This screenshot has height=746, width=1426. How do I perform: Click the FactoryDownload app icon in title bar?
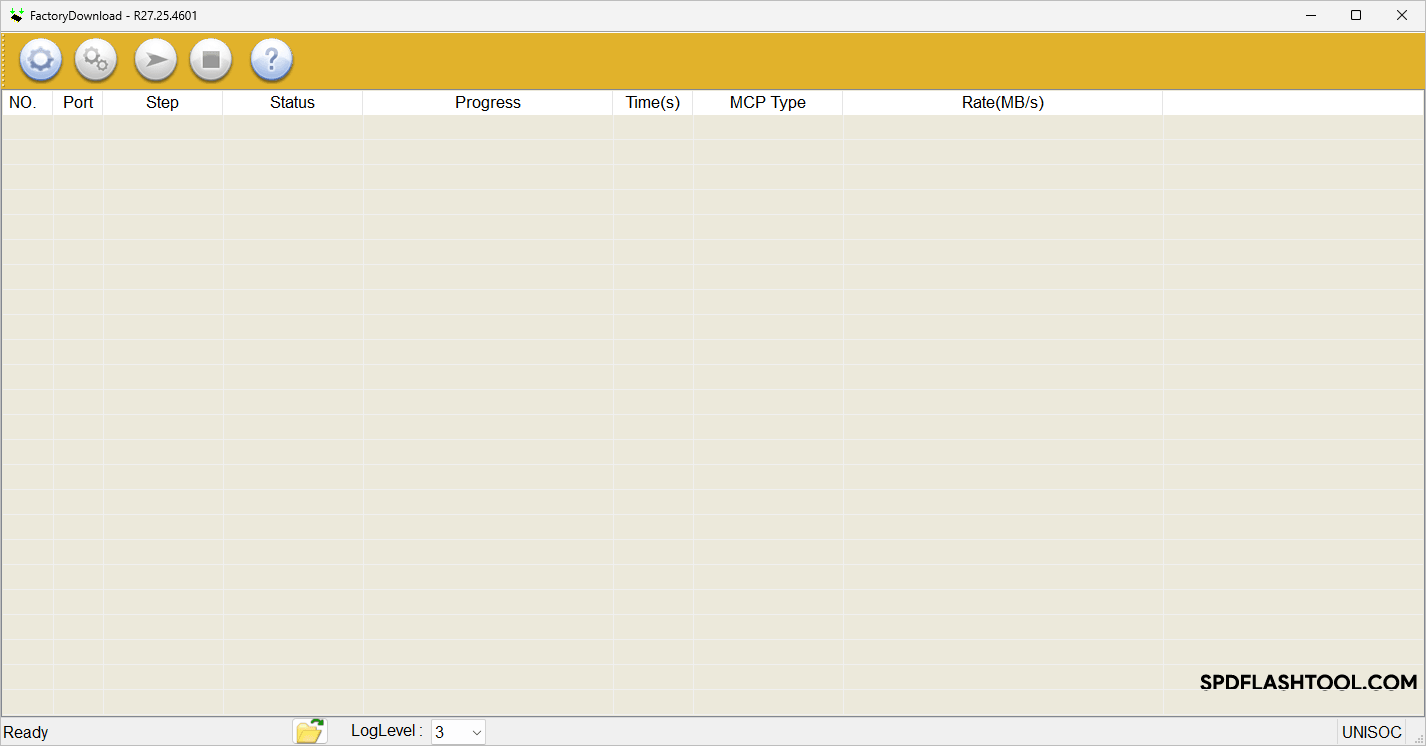tap(16, 15)
